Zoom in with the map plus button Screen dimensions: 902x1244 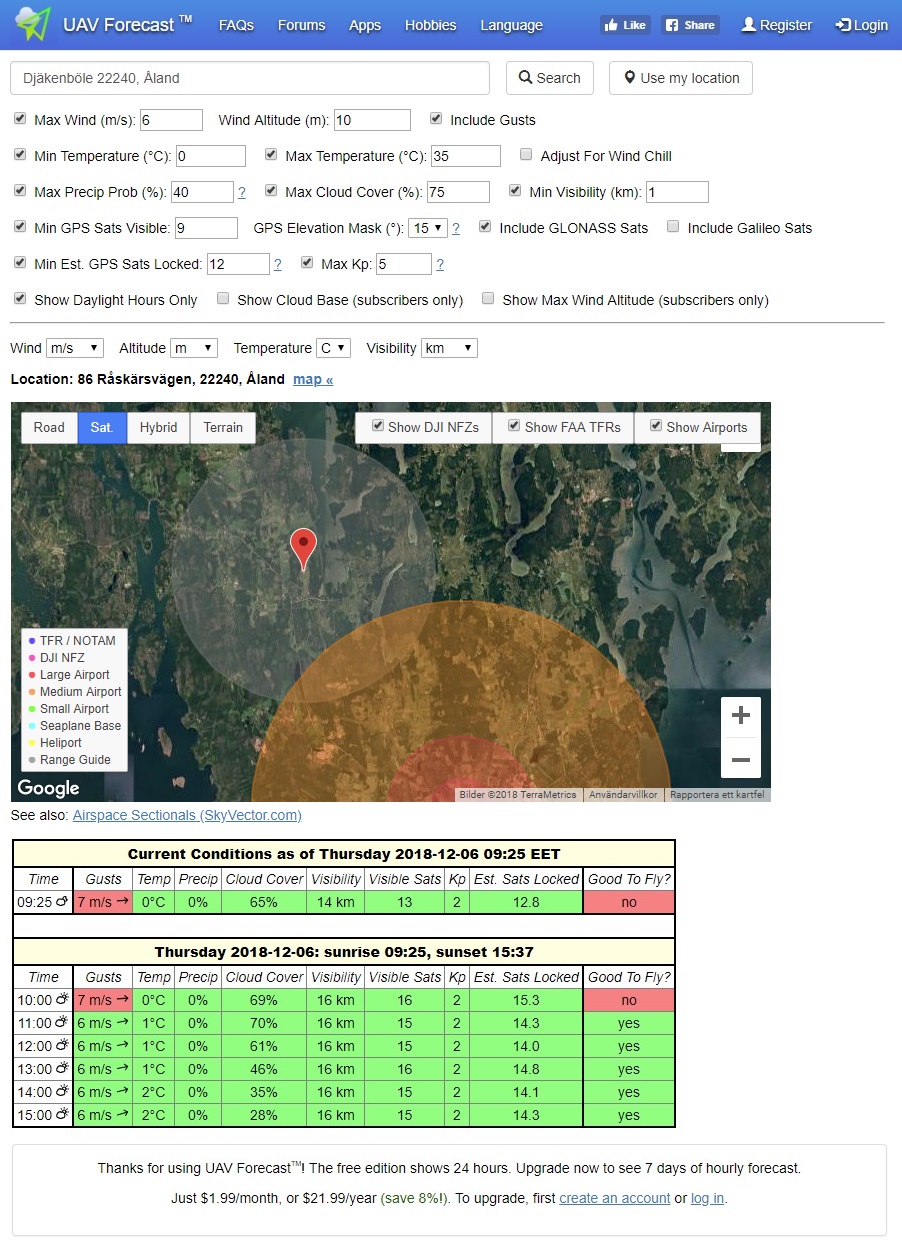point(740,715)
